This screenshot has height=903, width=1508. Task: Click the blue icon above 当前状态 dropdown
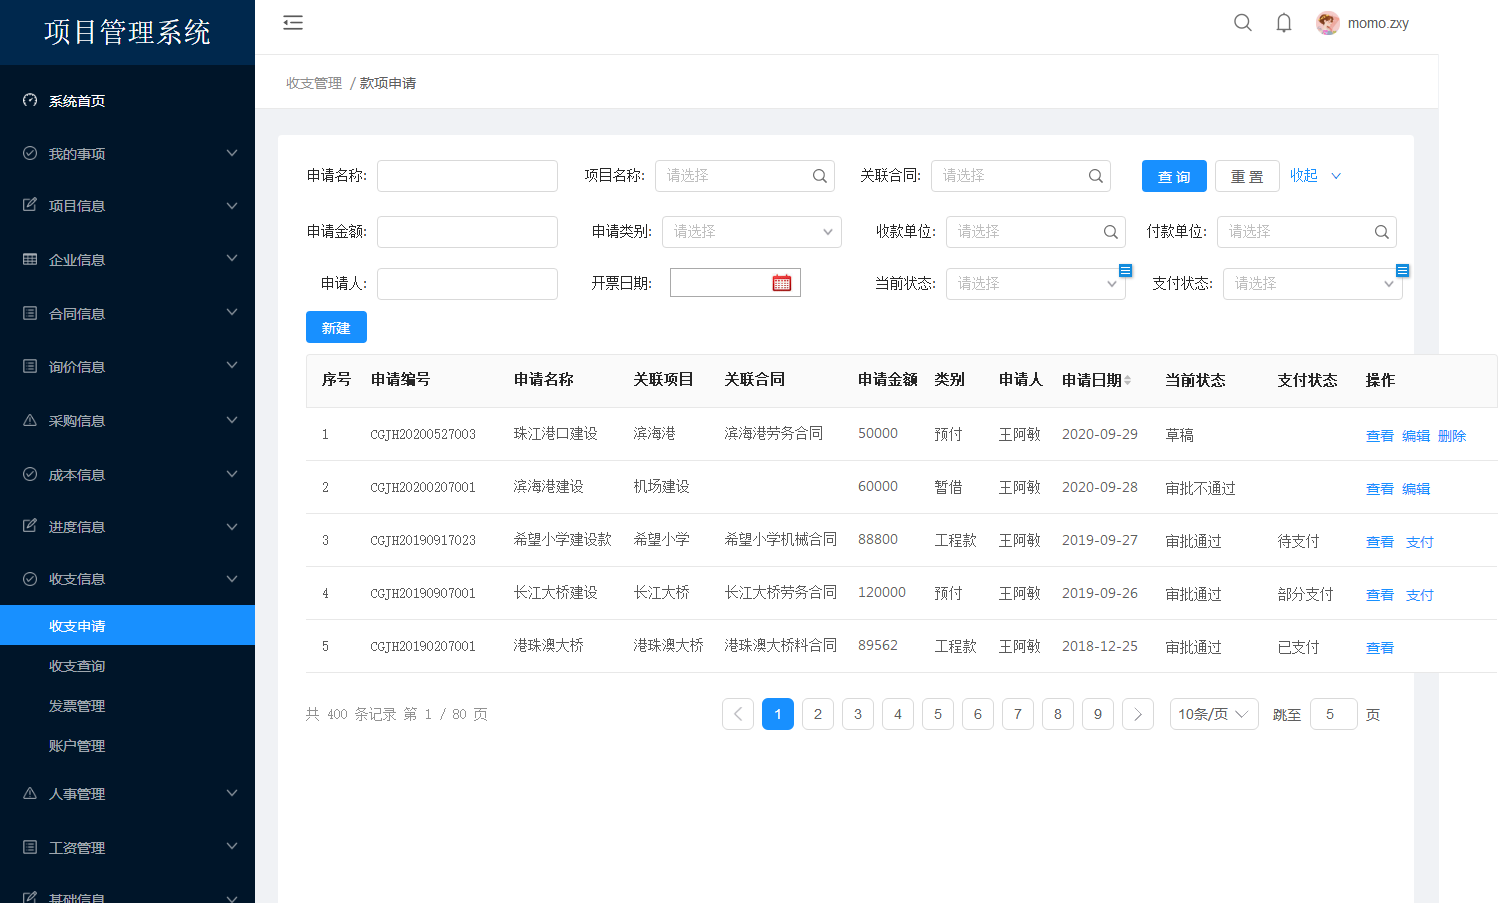point(1125,270)
